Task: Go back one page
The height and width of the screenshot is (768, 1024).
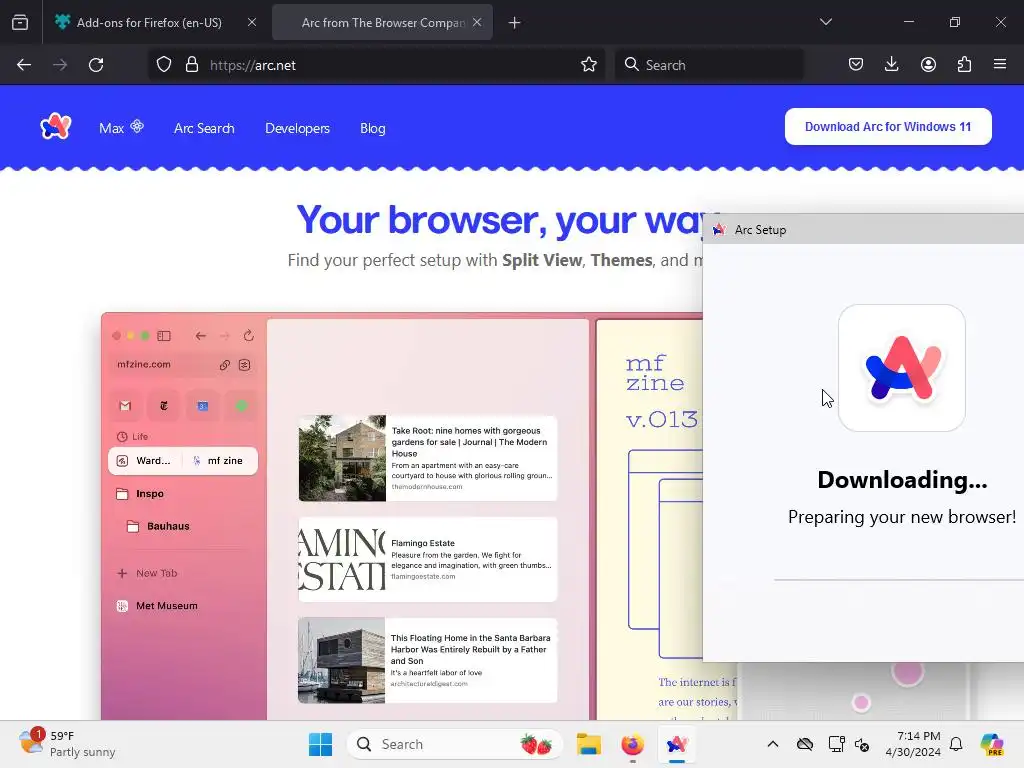Action: (24, 65)
